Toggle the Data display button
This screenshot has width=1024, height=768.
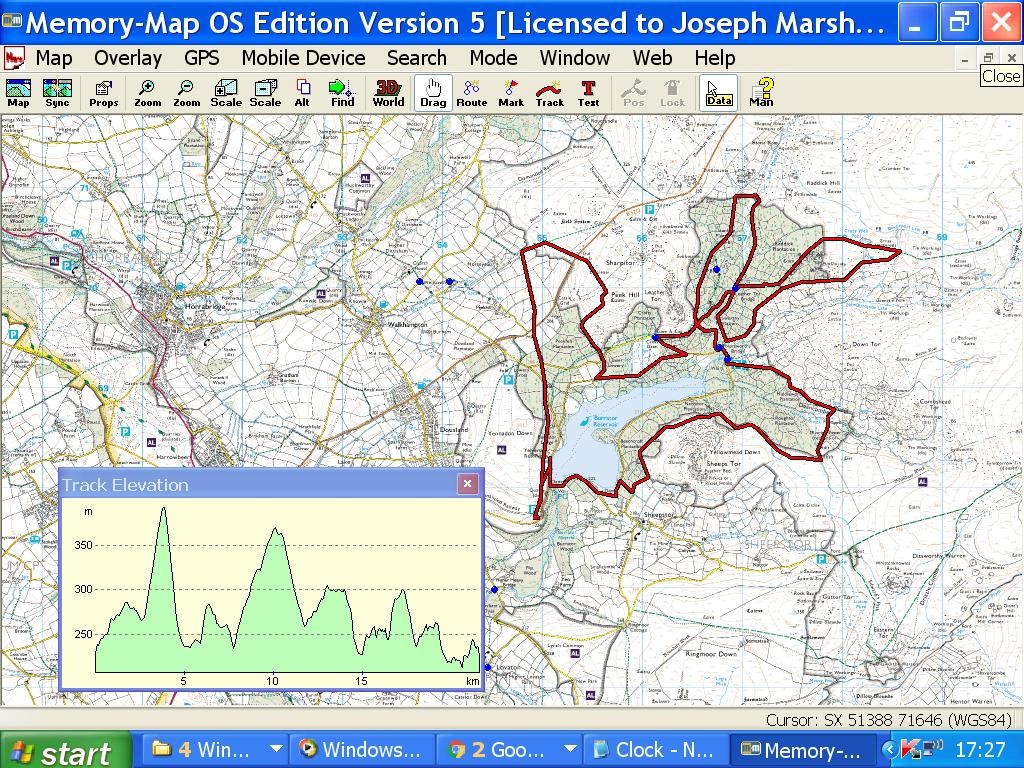718,93
